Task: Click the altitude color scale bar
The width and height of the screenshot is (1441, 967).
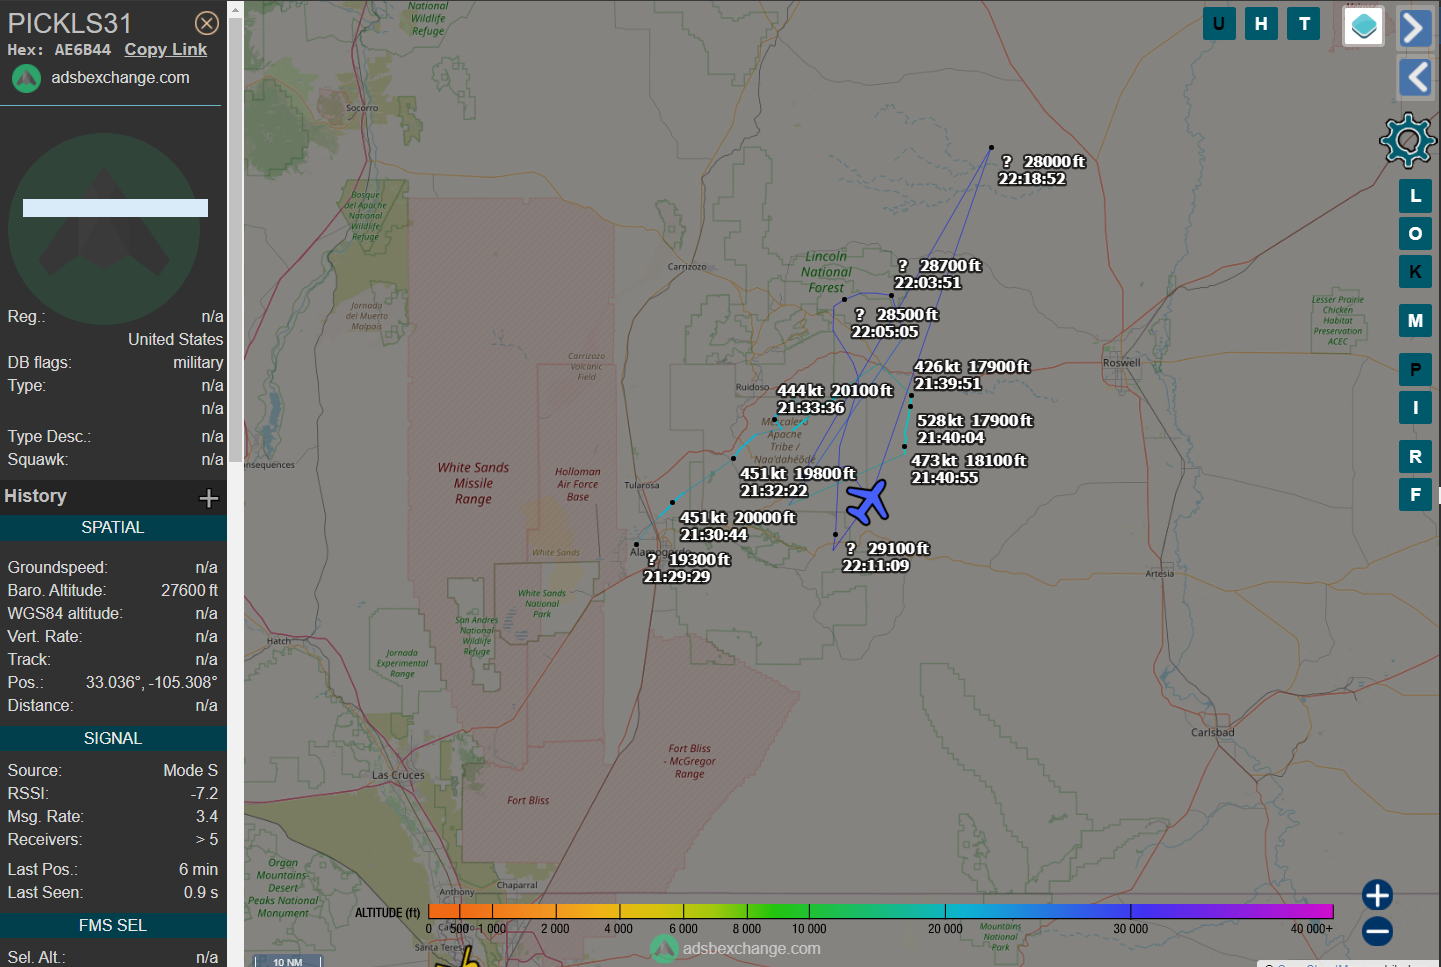Action: (881, 911)
